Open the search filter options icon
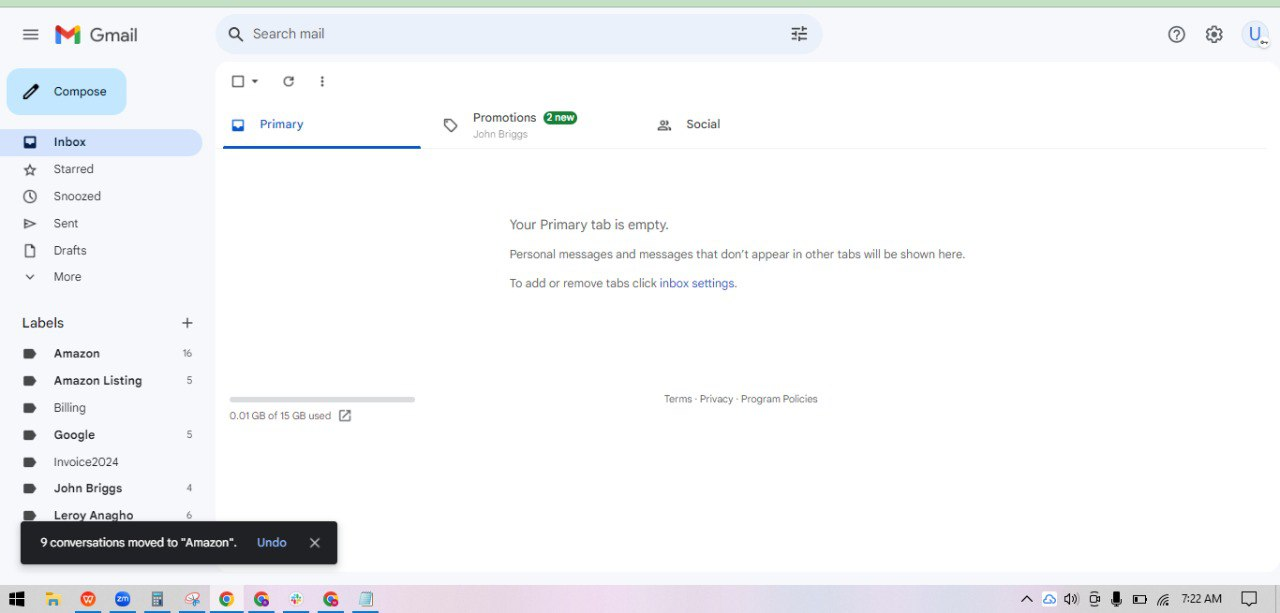1280x613 pixels. pos(799,34)
